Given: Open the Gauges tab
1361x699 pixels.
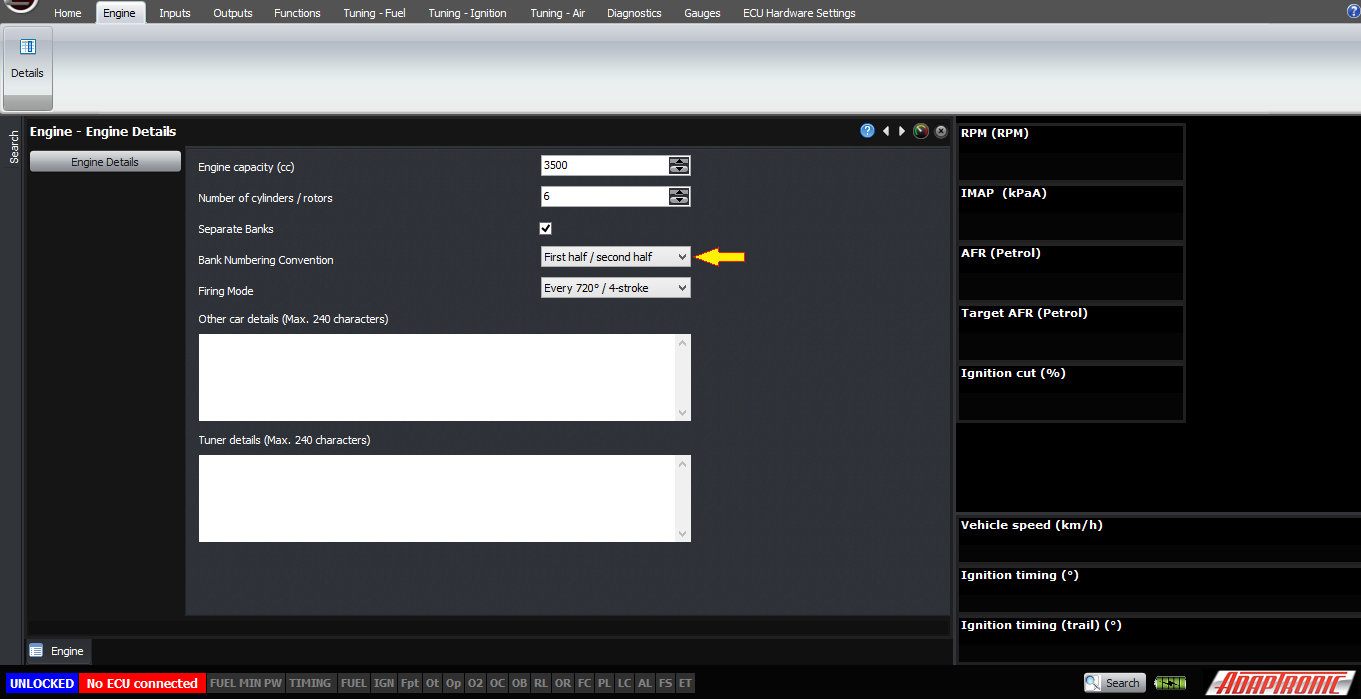Looking at the screenshot, I should click(x=702, y=13).
